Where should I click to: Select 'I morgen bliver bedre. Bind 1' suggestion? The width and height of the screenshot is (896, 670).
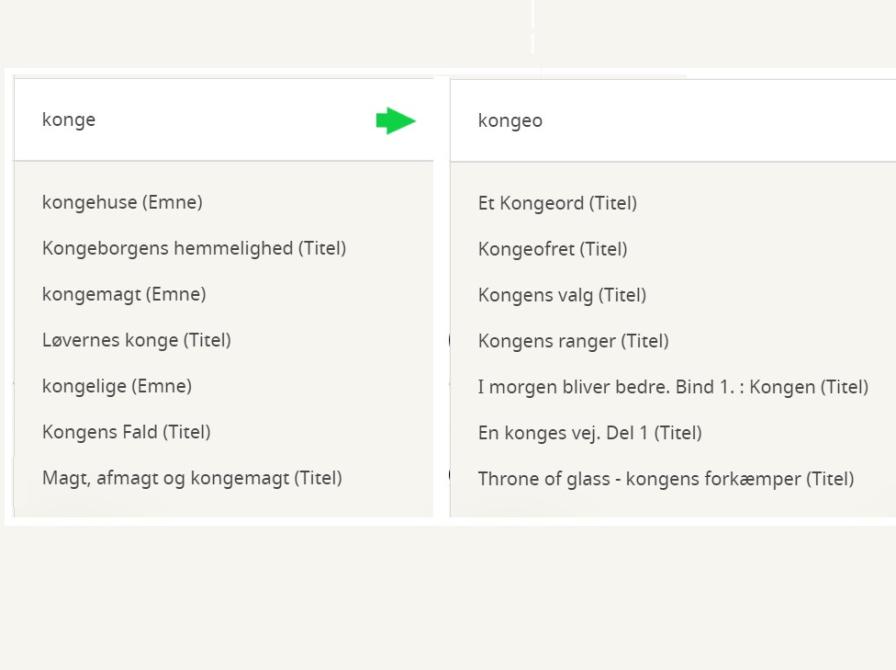673,387
